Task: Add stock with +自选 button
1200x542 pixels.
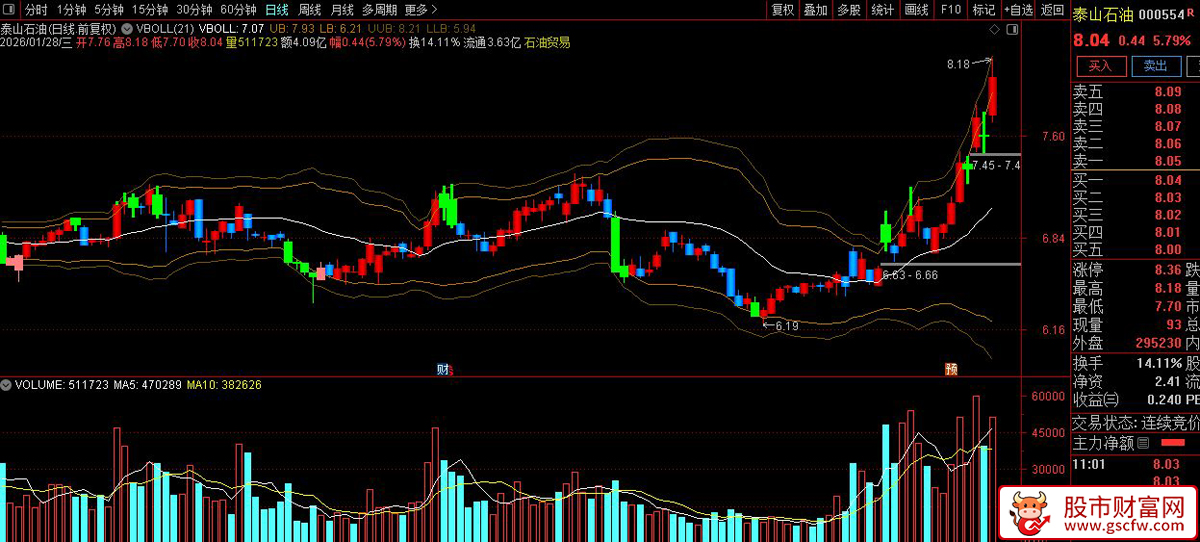Action: (1018, 10)
